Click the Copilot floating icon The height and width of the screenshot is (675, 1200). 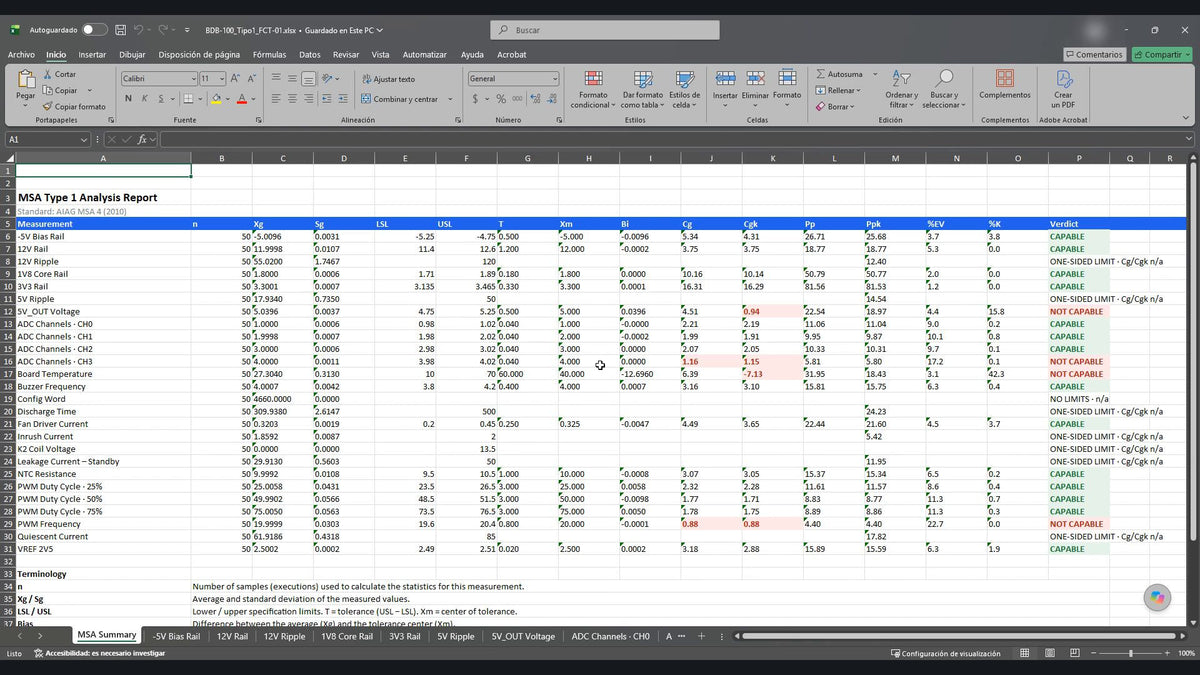pos(1157,597)
